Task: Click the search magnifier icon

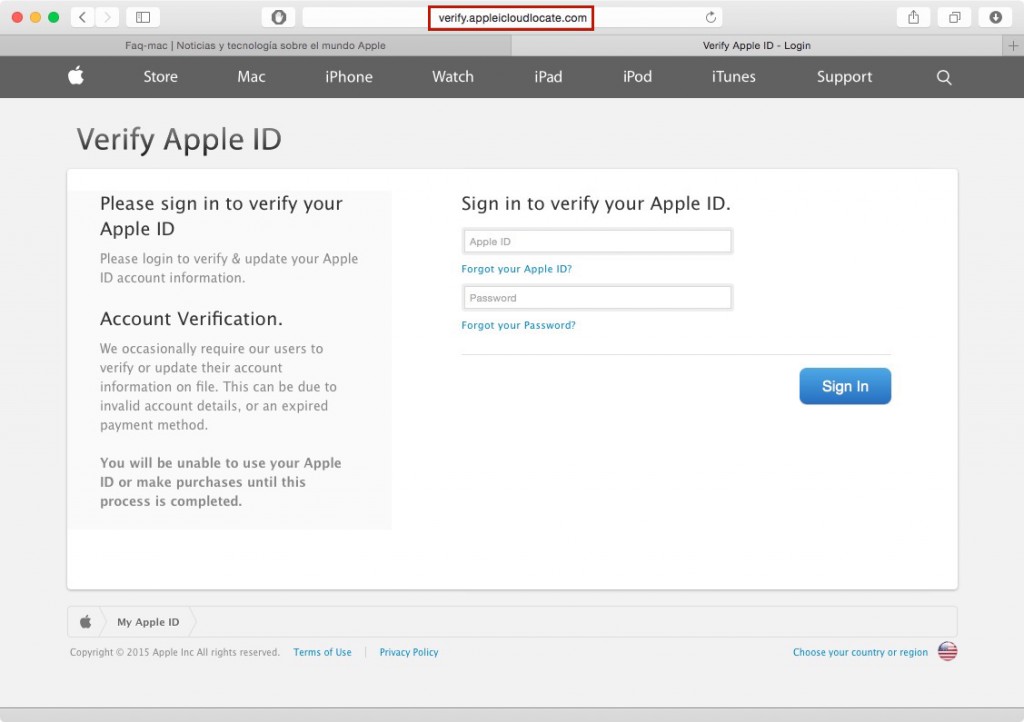Action: (x=944, y=77)
